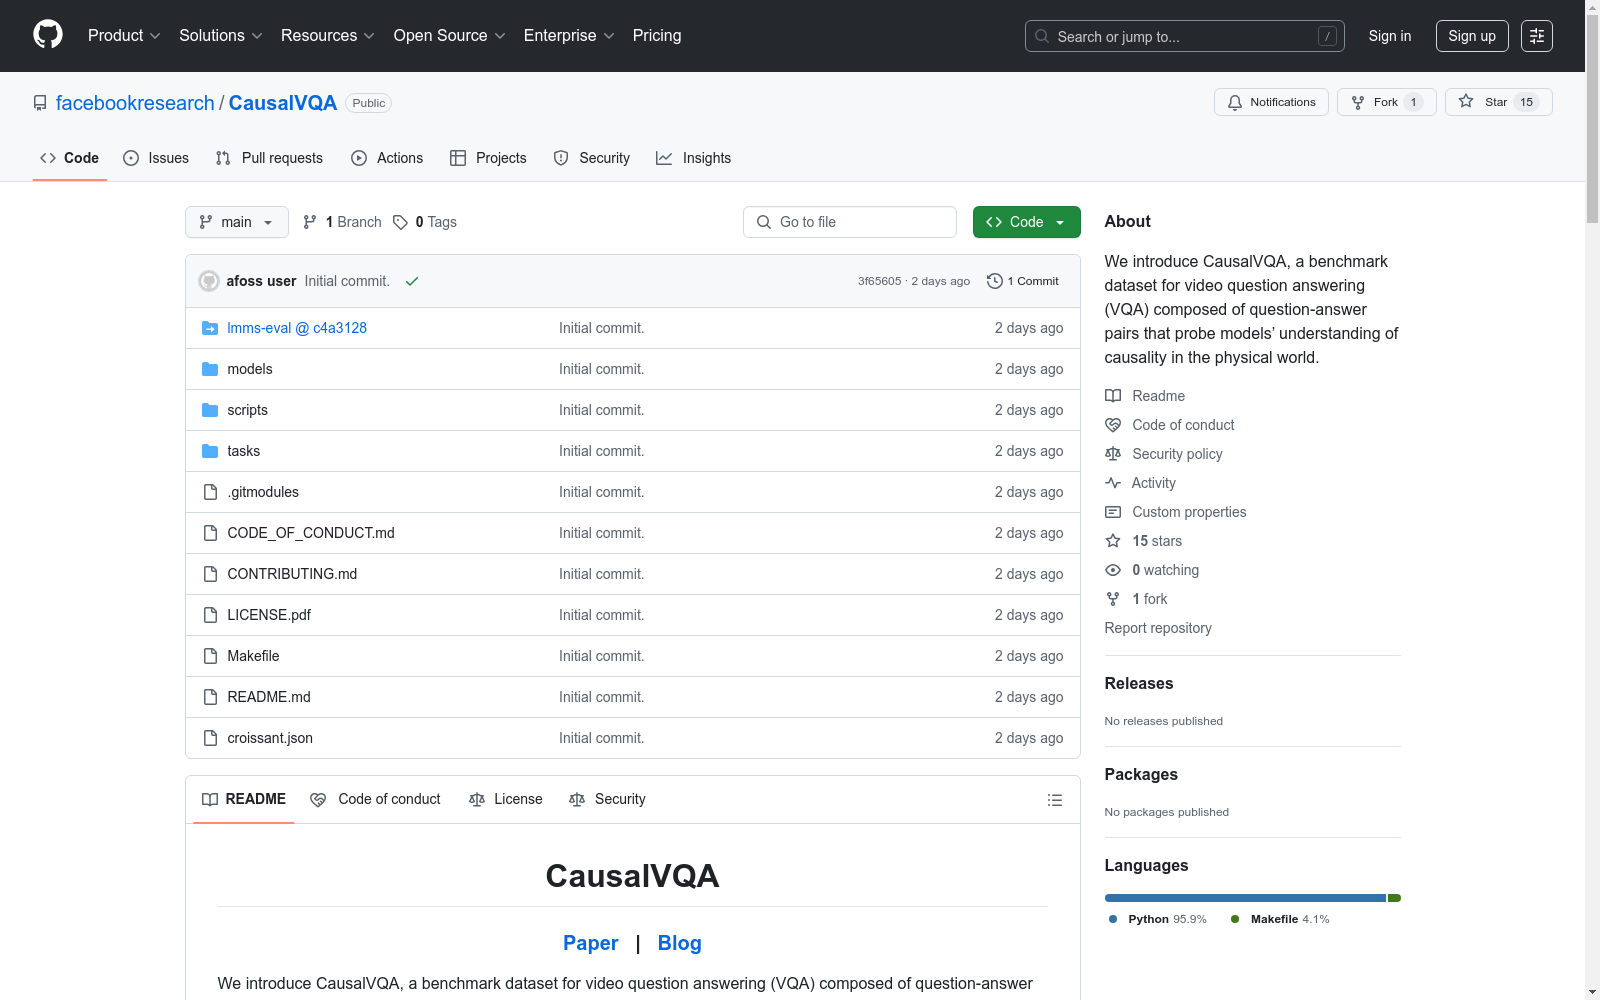Open the facebookresearch owner link
The height and width of the screenshot is (1000, 1600).
pyautogui.click(x=135, y=103)
